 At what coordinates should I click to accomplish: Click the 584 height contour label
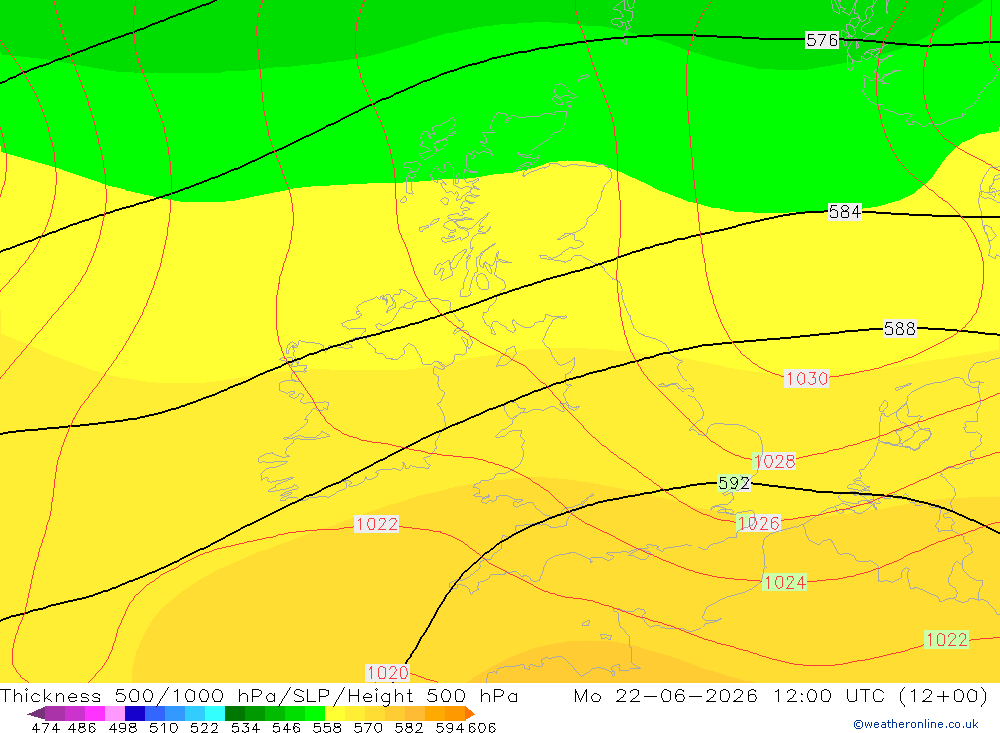point(844,212)
